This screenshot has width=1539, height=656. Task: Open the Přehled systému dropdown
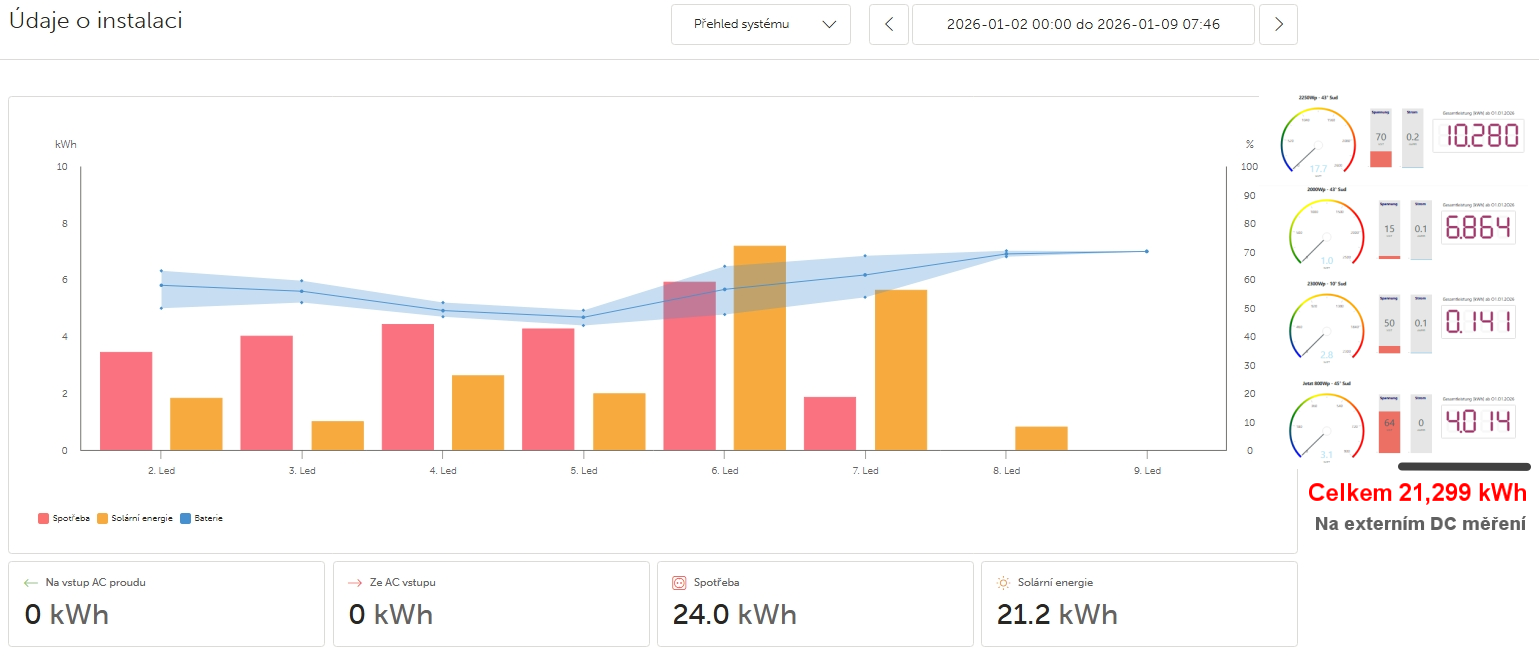point(760,24)
